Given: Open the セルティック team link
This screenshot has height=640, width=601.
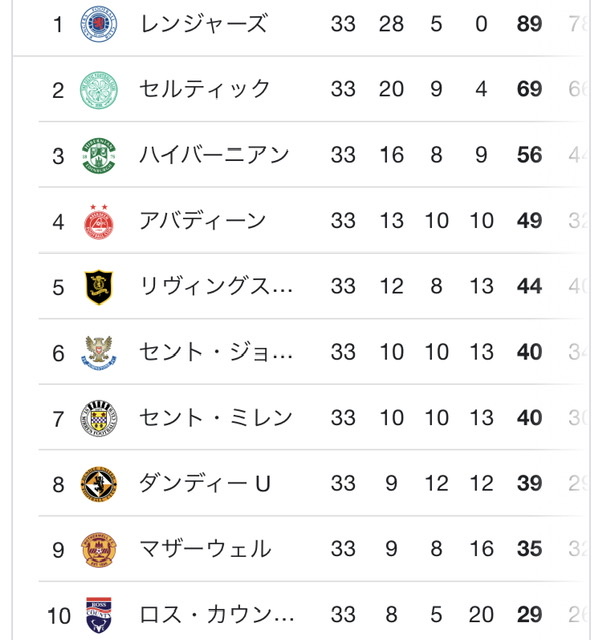Looking at the screenshot, I should point(204,89).
